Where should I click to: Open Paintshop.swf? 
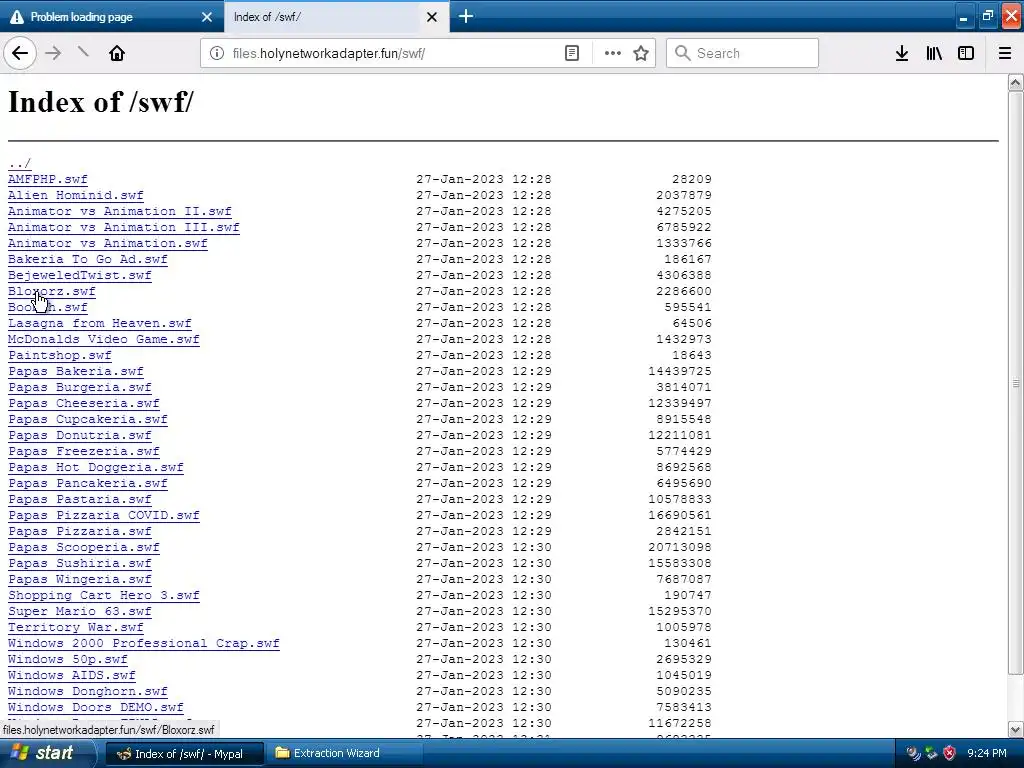(60, 355)
